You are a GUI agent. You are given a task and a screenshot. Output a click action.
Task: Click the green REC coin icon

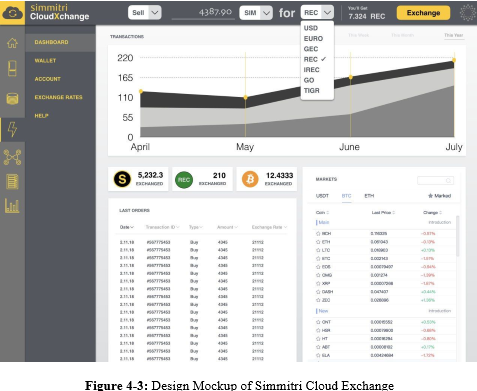point(184,180)
